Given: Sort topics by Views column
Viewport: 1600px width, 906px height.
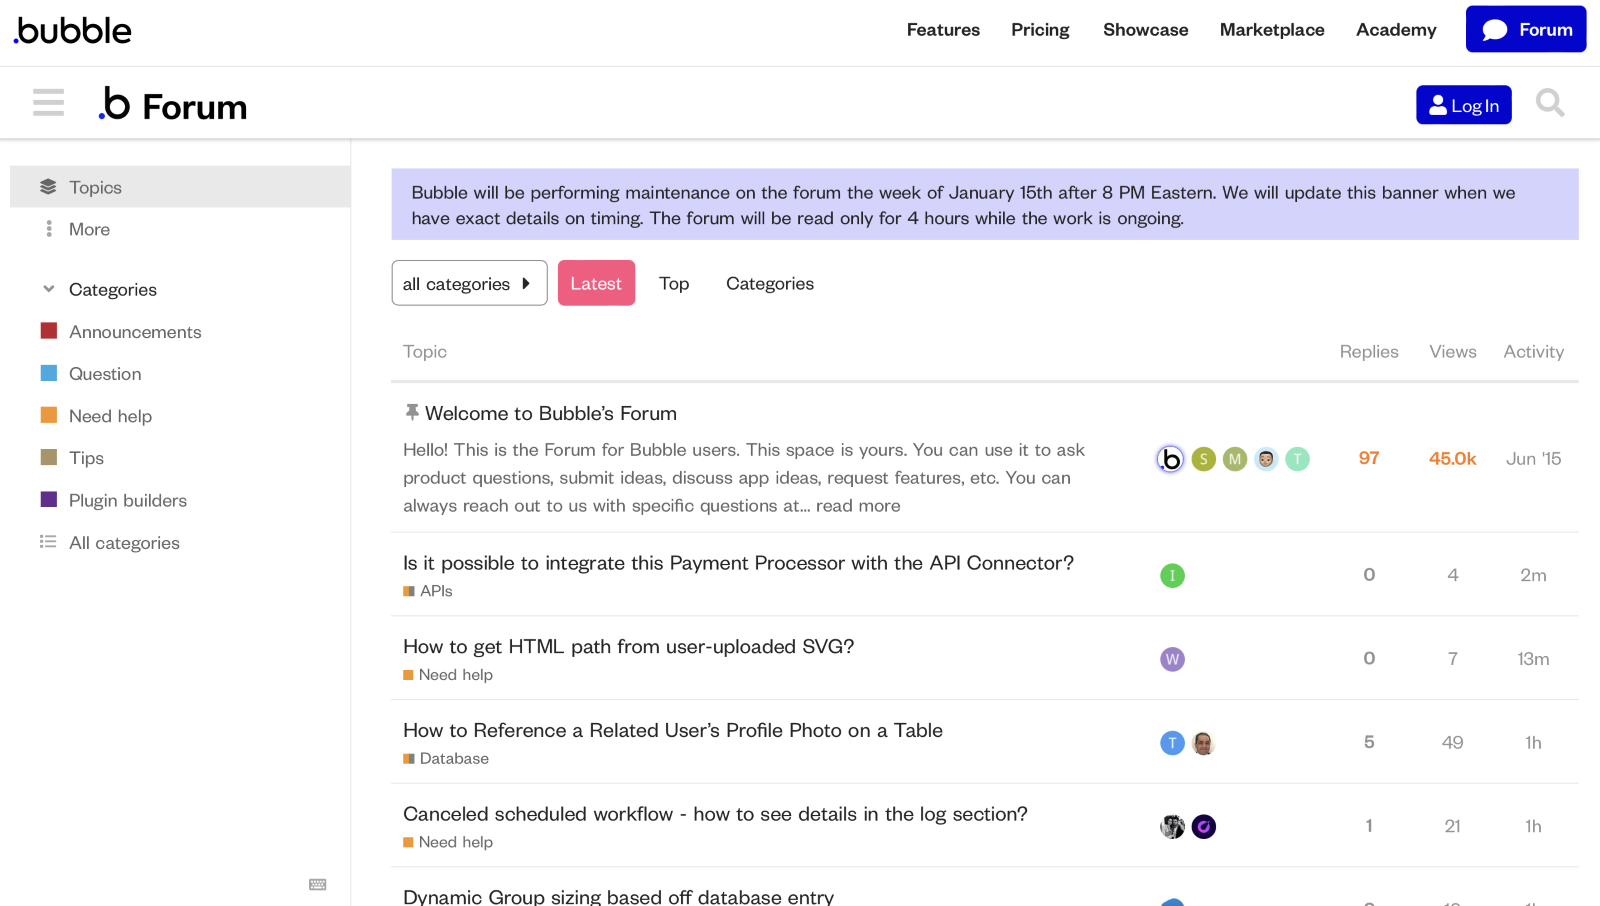Looking at the screenshot, I should [x=1452, y=351].
